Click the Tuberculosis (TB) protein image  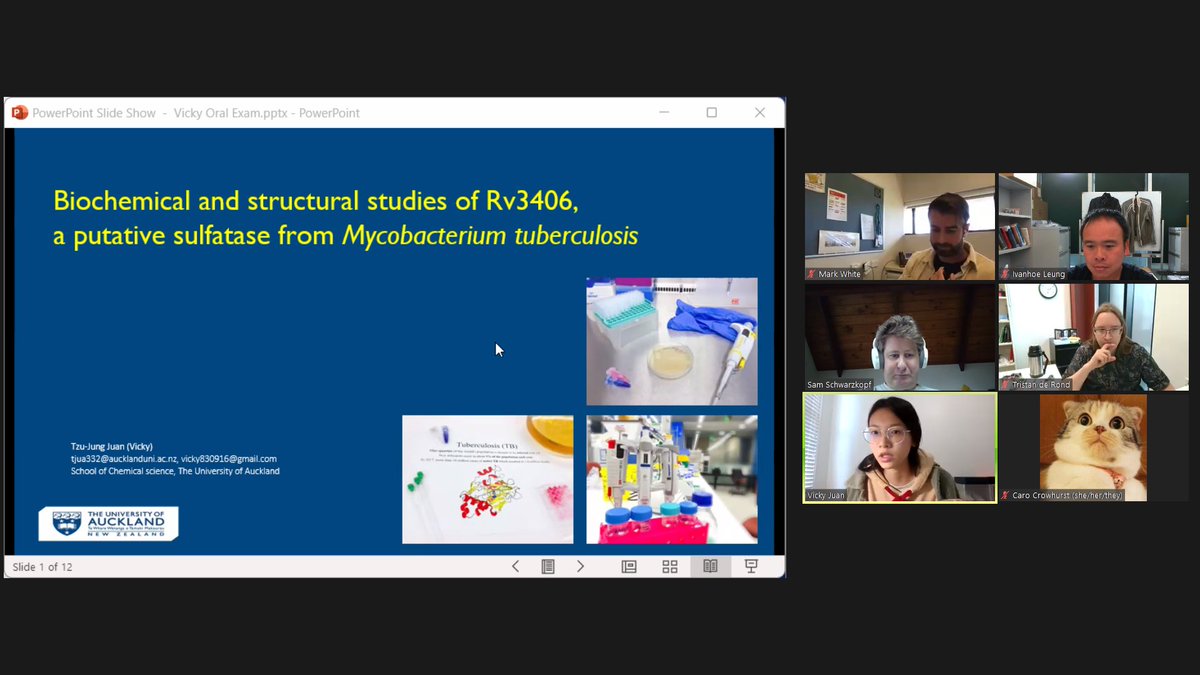click(488, 479)
